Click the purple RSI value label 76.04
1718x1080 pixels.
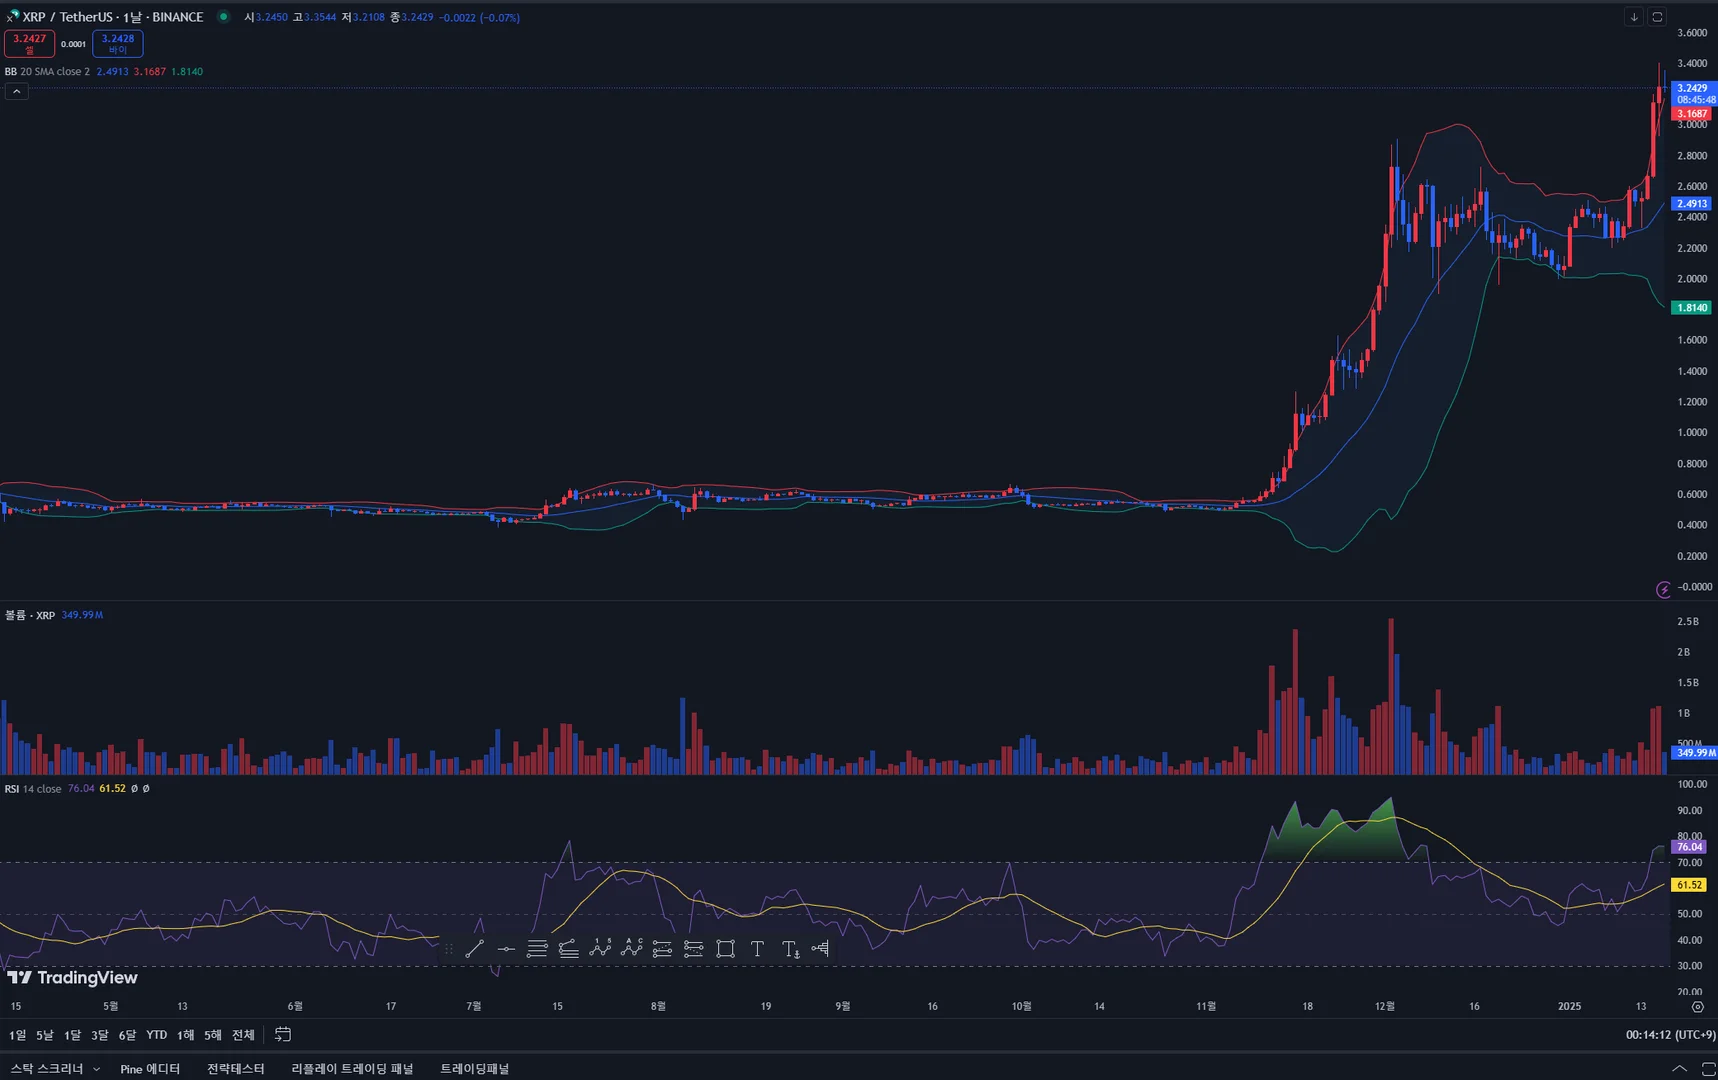[1690, 847]
